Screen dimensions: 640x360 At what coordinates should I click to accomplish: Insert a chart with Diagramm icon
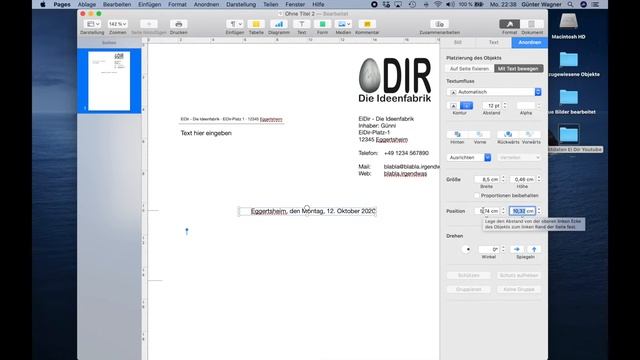click(x=279, y=24)
